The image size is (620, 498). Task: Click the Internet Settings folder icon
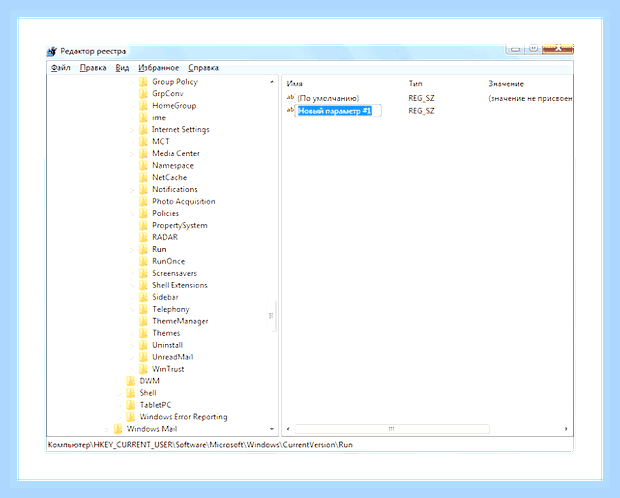(x=143, y=130)
